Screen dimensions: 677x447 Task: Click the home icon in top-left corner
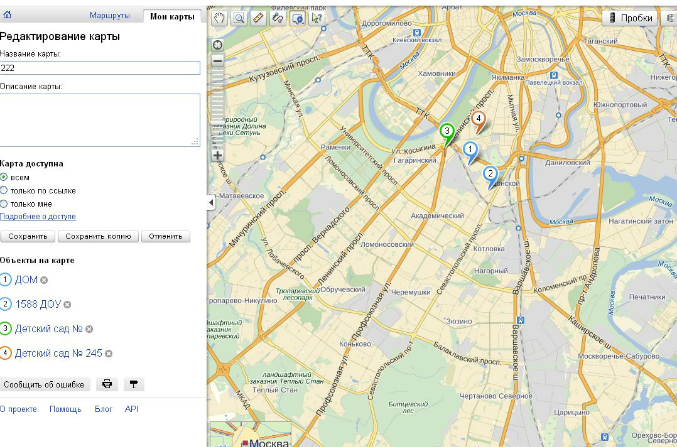[x=7, y=15]
